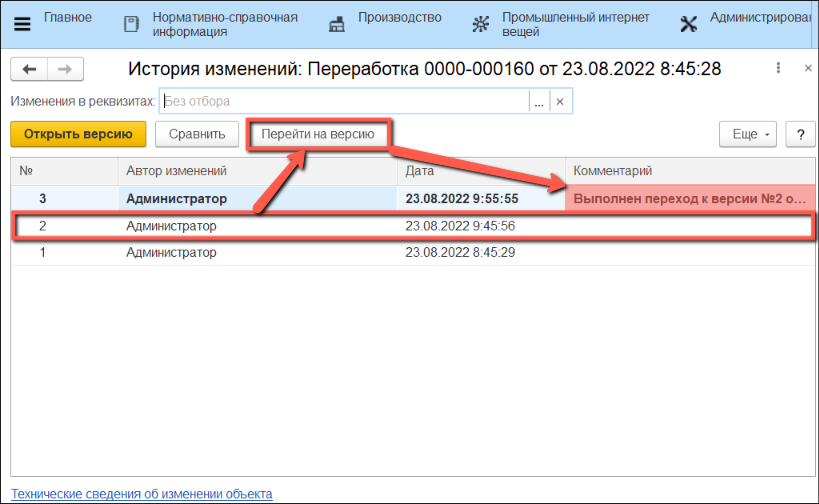The image size is (819, 504).
Task: Open the Производство section
Action: click(400, 18)
